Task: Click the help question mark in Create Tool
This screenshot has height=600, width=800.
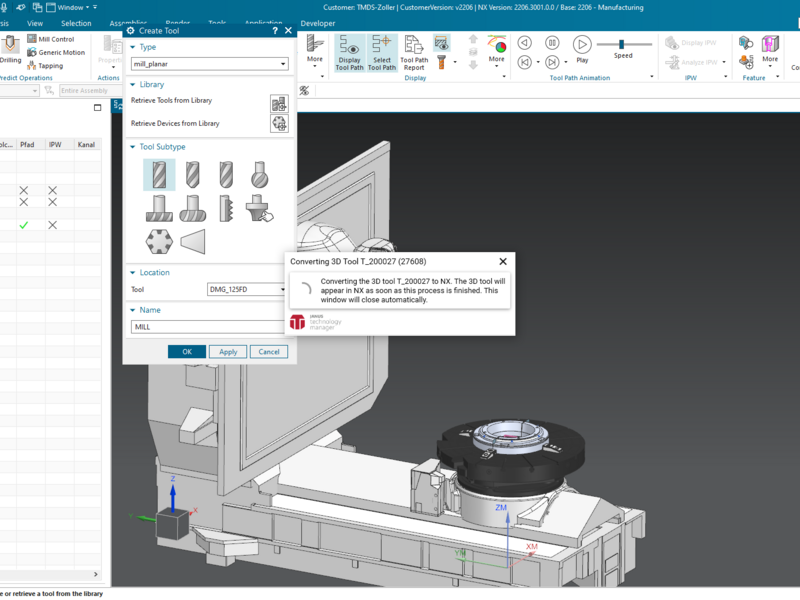Action: tap(275, 31)
